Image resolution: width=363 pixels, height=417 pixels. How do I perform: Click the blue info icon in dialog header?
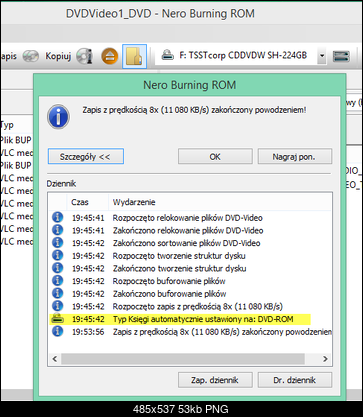click(58, 117)
